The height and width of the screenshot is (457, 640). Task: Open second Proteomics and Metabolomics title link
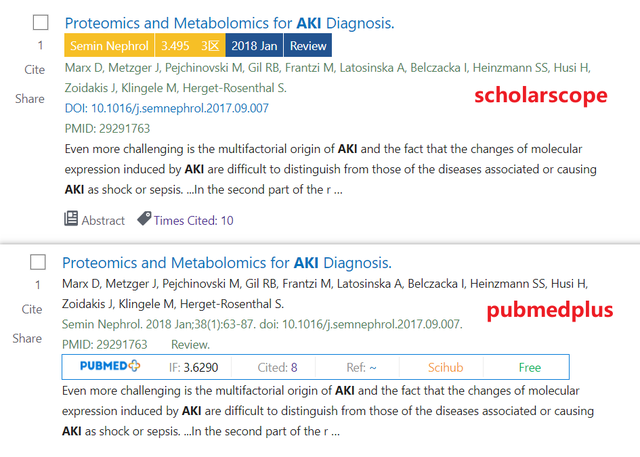[227, 263]
